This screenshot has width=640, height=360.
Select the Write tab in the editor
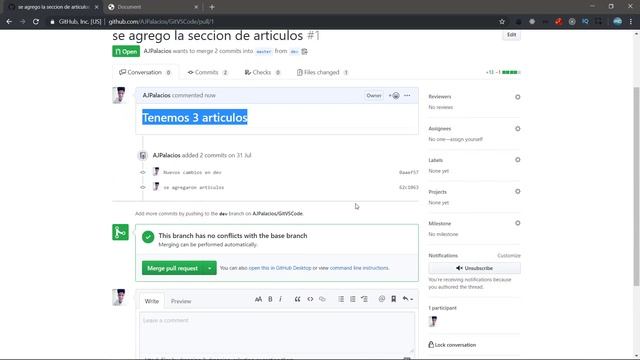tap(151, 301)
